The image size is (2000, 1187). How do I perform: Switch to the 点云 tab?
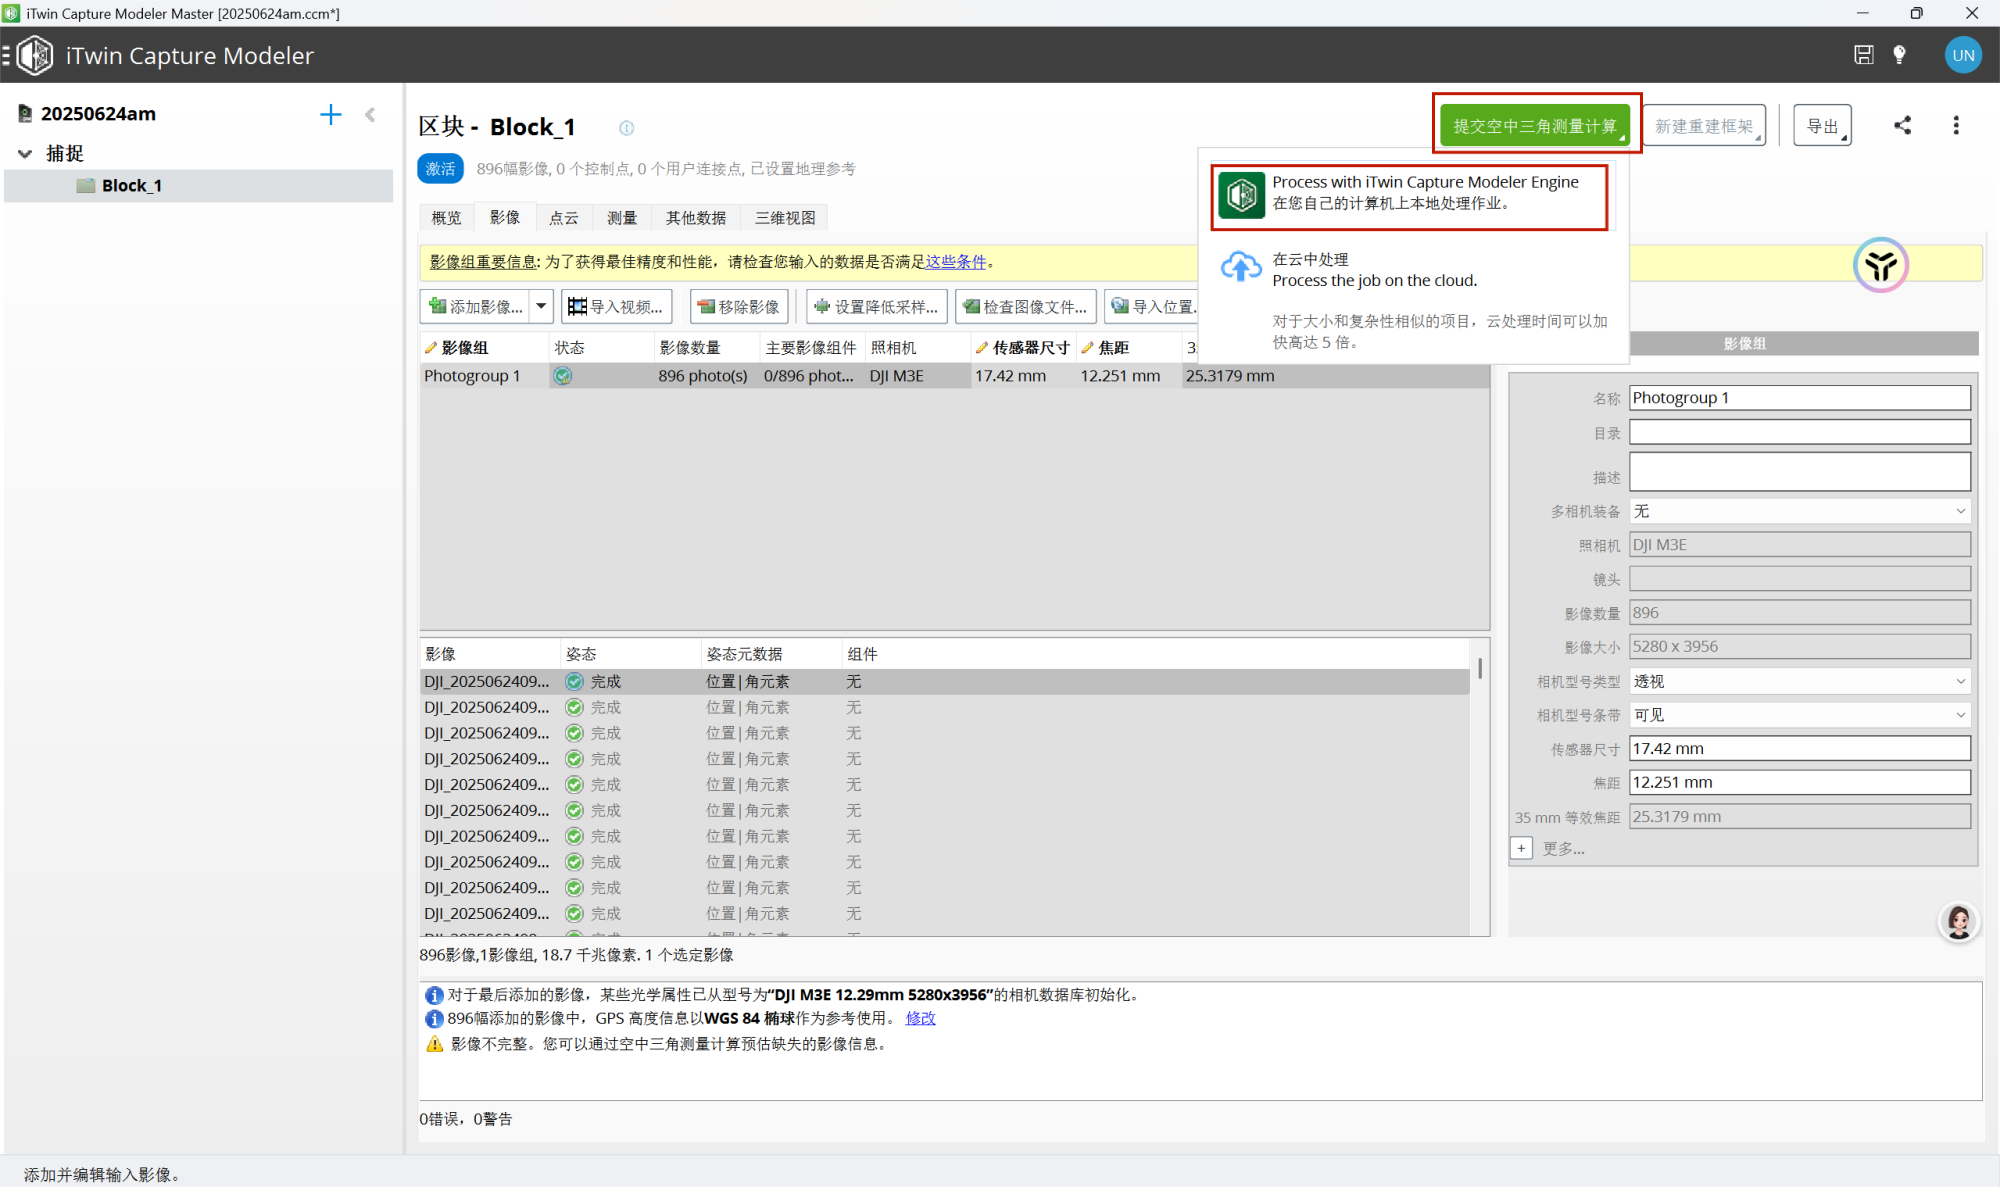(x=564, y=218)
